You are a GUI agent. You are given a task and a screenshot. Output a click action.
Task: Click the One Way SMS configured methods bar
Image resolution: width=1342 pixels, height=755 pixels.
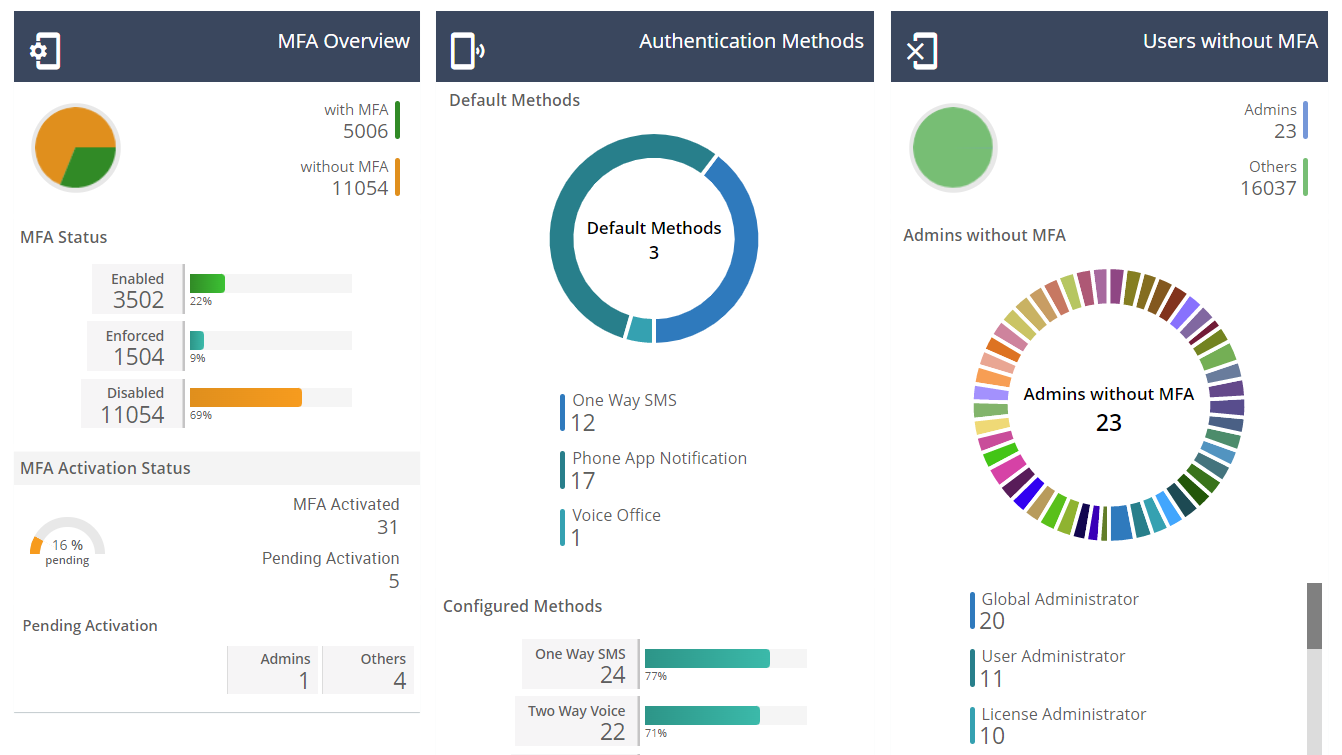[705, 658]
